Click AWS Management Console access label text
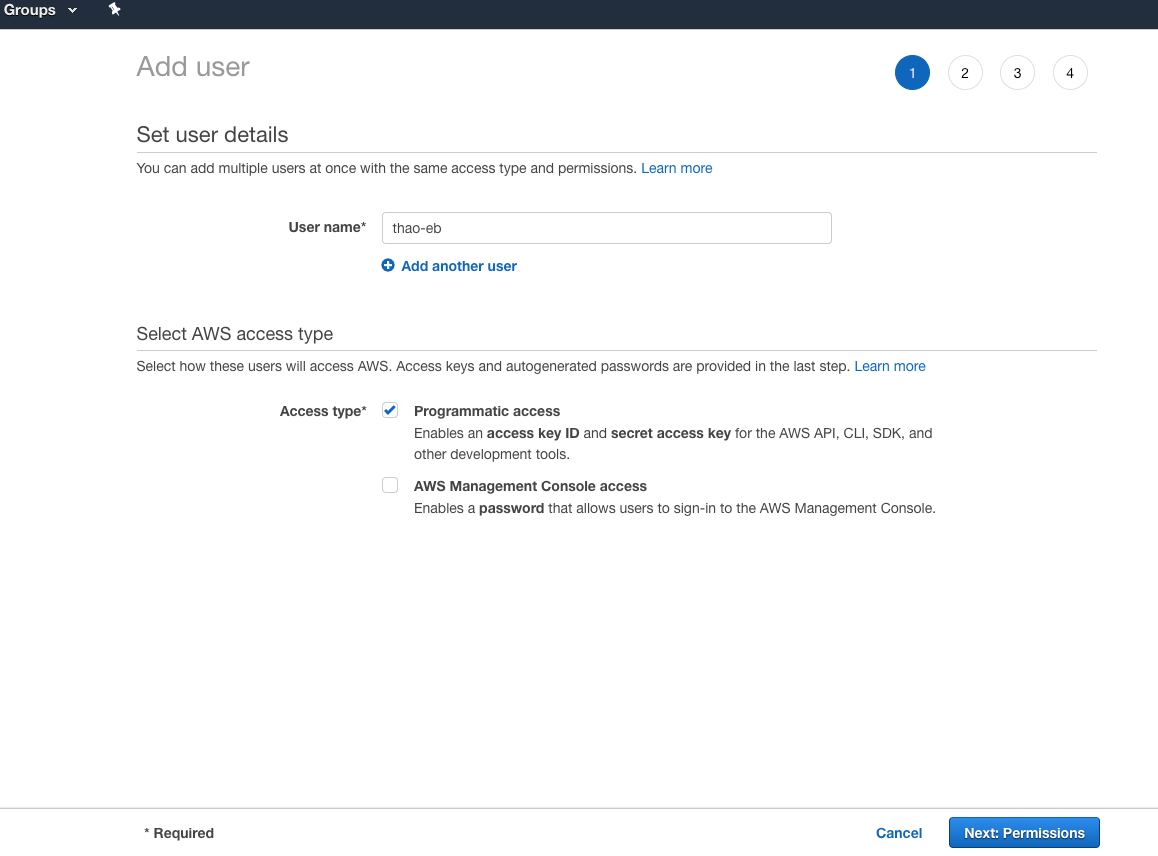 530,486
